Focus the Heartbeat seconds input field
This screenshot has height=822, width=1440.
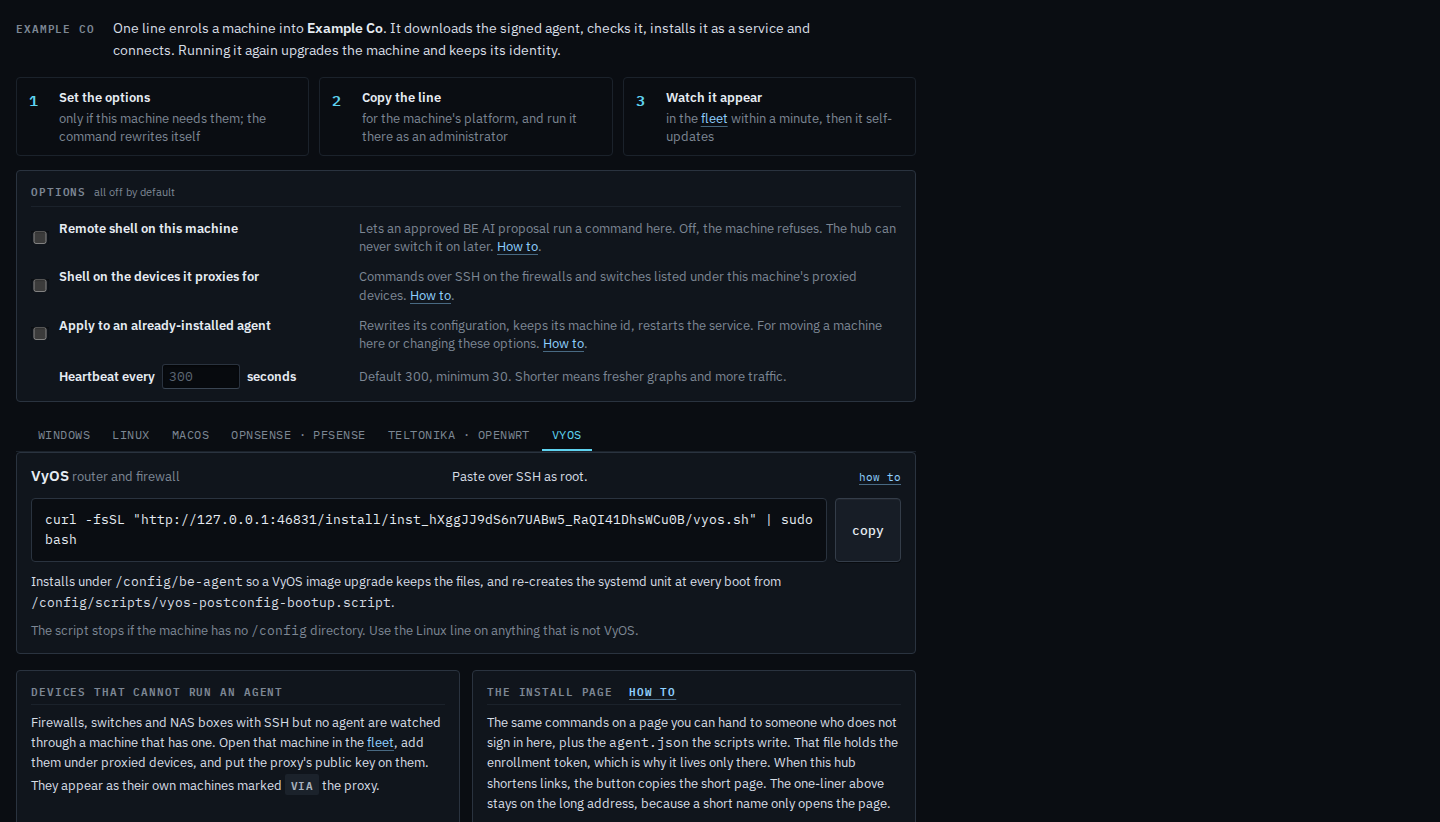point(201,377)
